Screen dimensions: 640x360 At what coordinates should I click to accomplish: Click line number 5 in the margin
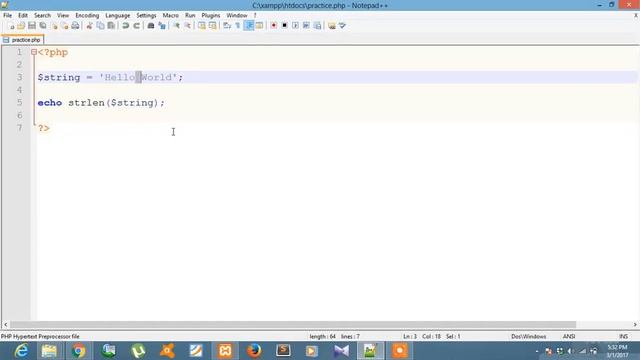(x=19, y=102)
